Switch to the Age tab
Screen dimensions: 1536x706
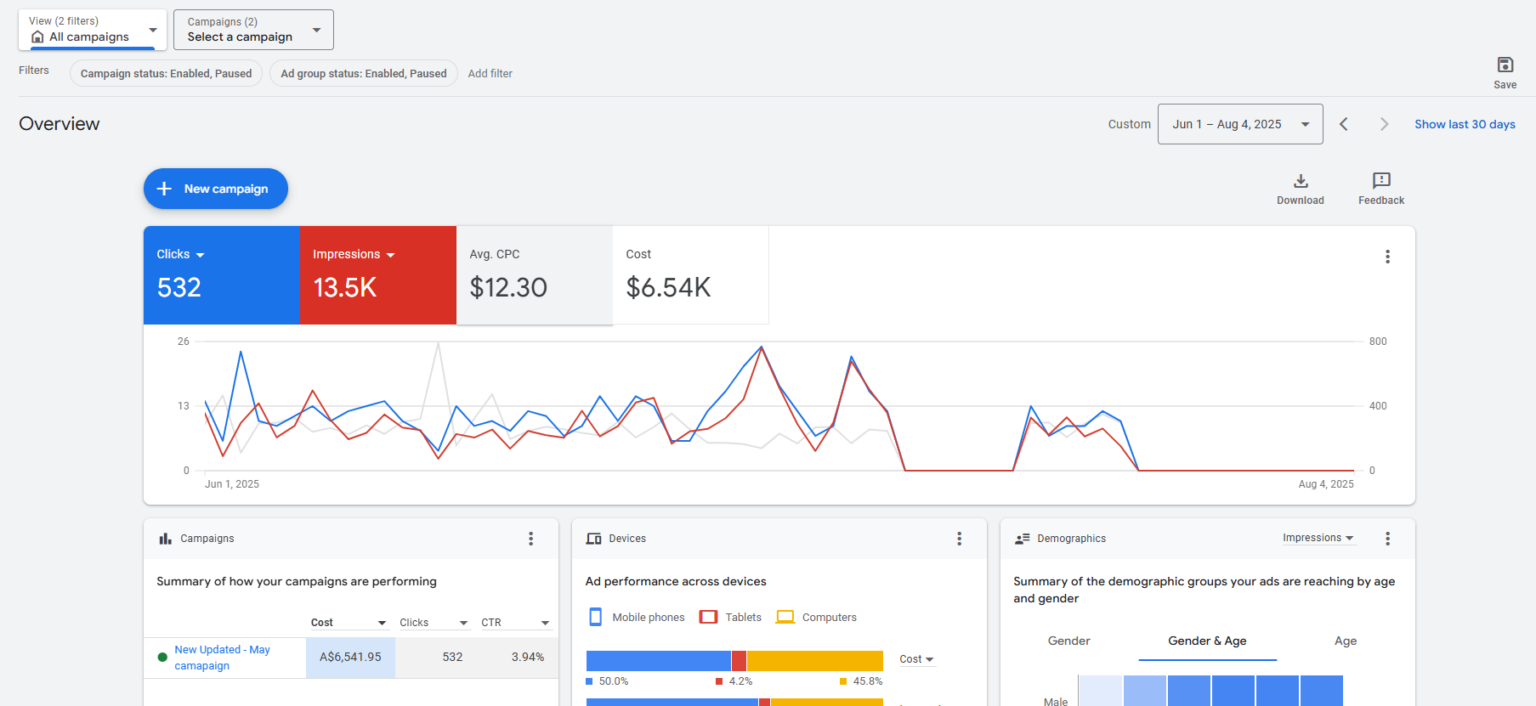(1345, 641)
